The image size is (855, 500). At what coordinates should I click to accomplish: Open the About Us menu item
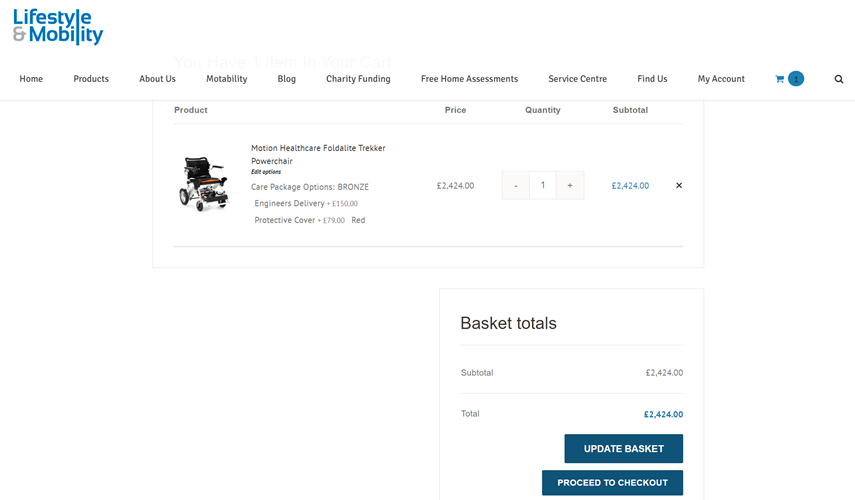tap(157, 79)
